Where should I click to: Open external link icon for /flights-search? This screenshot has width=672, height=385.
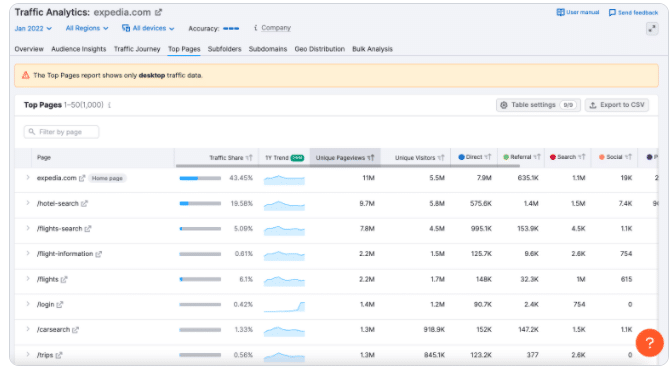point(88,229)
